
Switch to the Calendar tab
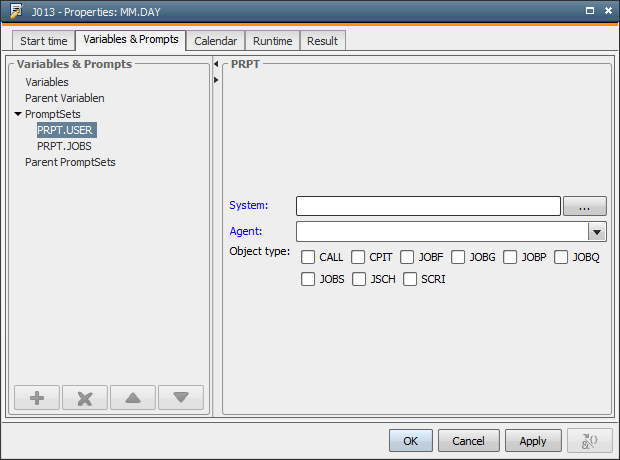pyautogui.click(x=216, y=41)
